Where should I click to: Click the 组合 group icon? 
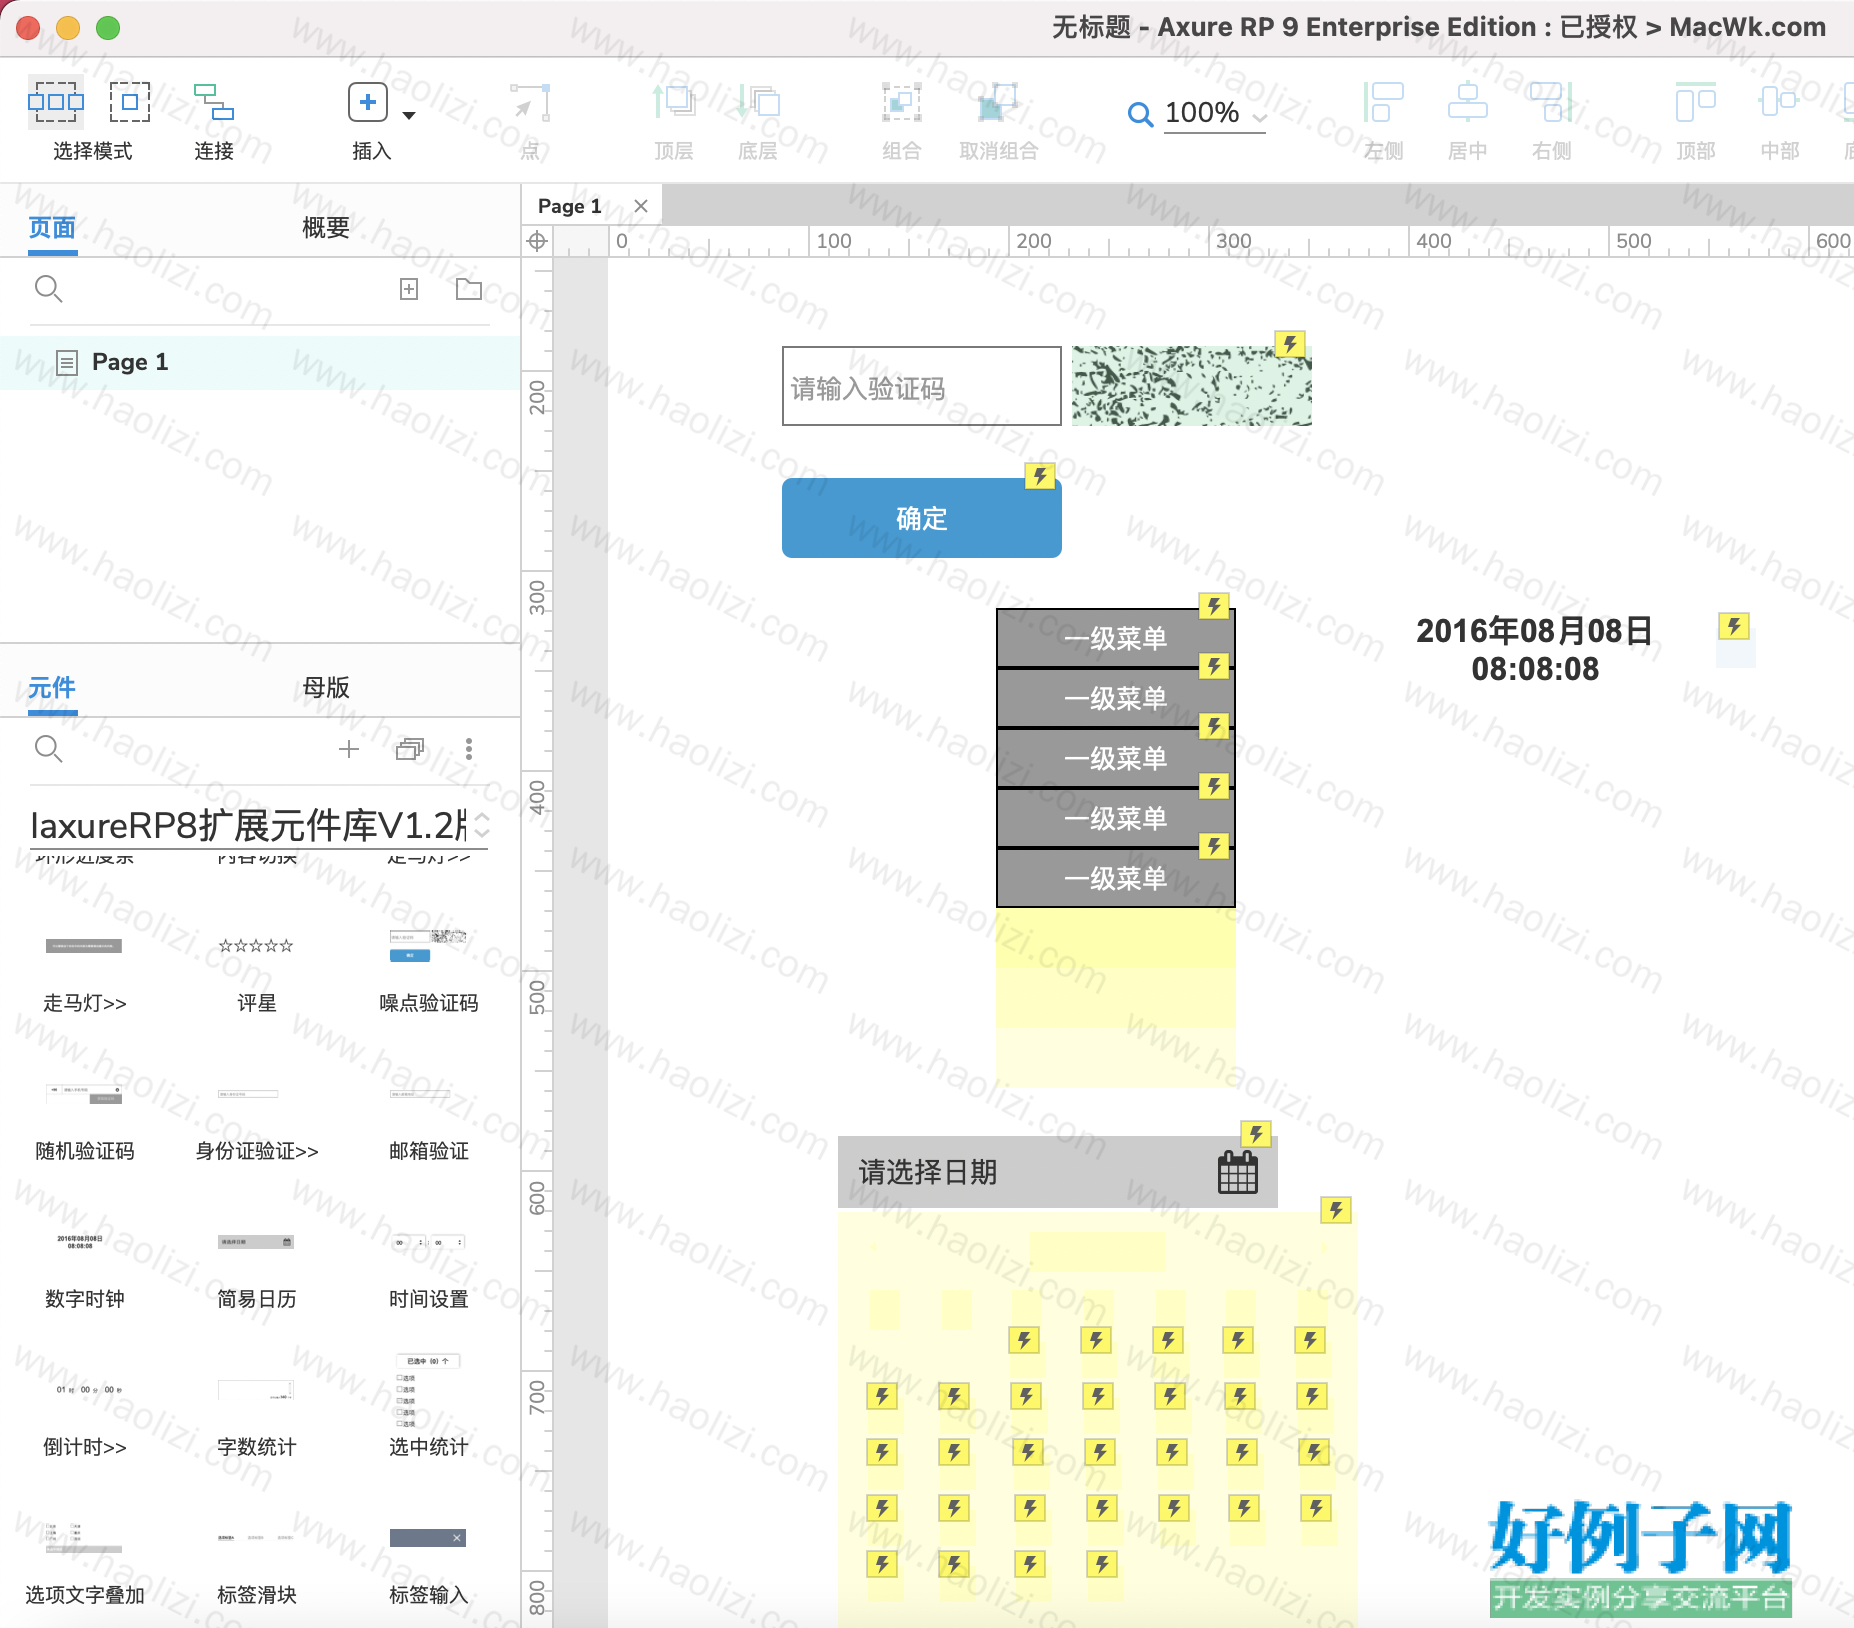[901, 103]
